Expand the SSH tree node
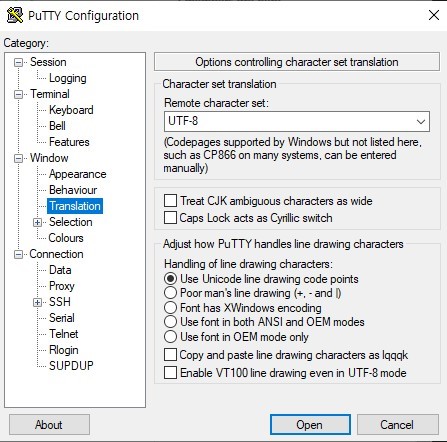447x442 pixels. (37, 302)
